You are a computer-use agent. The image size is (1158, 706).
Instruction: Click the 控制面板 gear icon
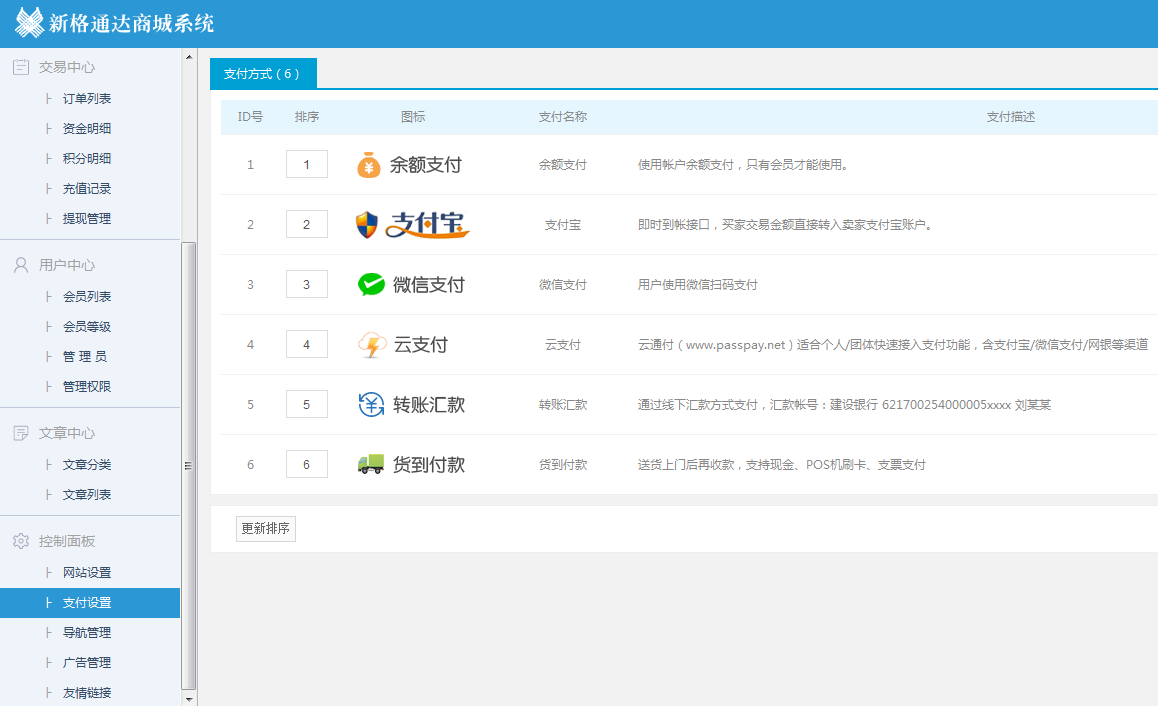[x=20, y=541]
